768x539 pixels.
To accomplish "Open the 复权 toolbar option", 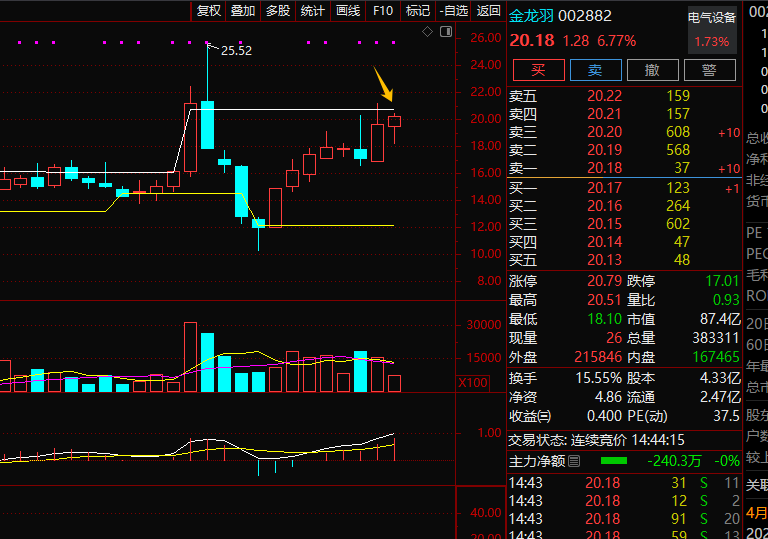I will (209, 11).
